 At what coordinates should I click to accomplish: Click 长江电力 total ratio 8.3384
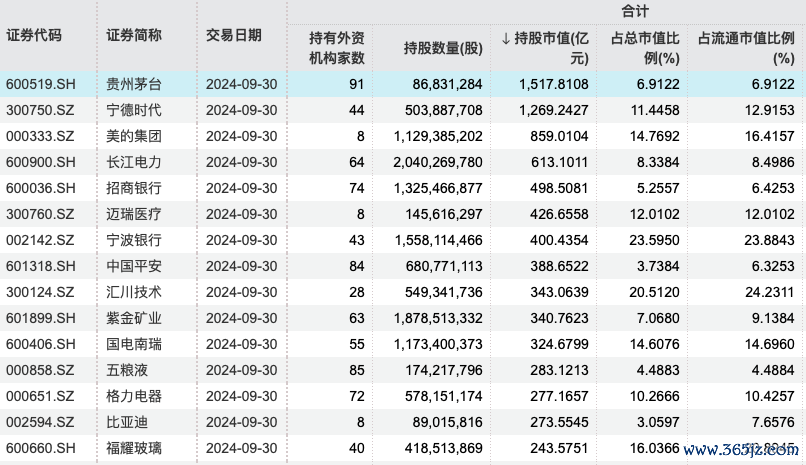(658, 162)
